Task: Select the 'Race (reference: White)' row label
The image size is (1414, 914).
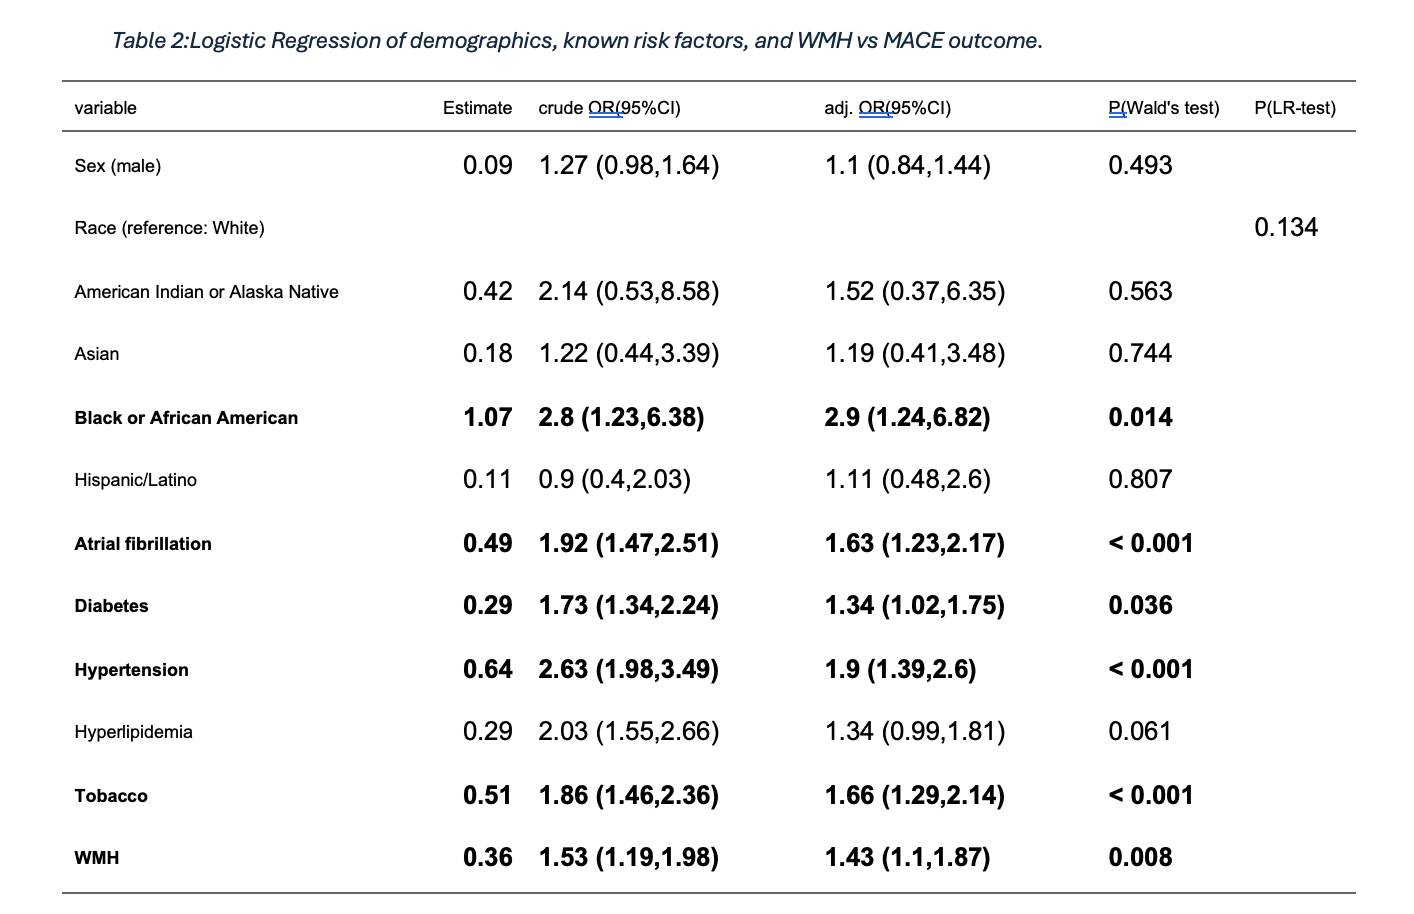Action: 169,228
